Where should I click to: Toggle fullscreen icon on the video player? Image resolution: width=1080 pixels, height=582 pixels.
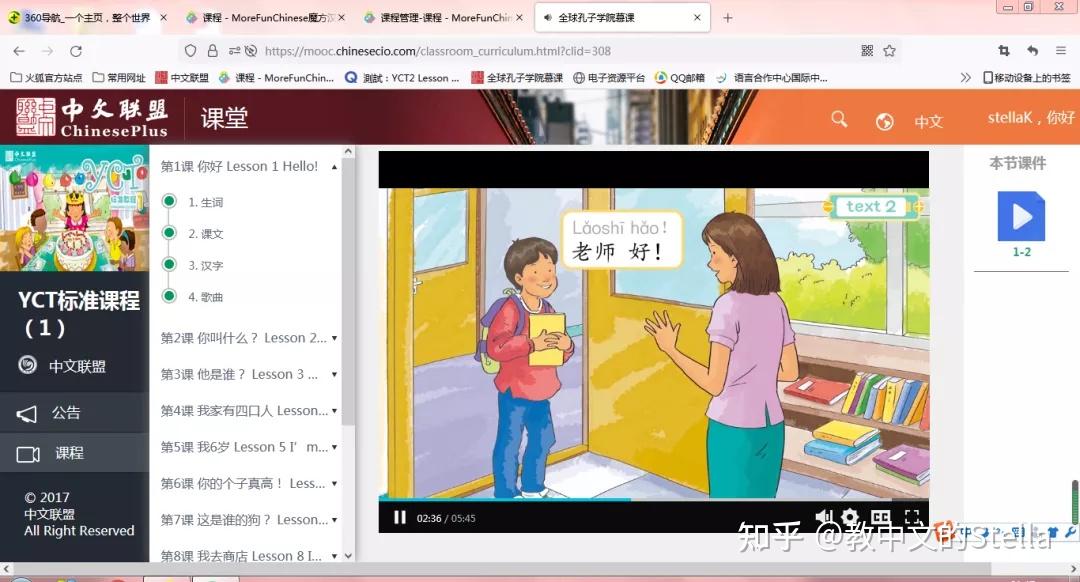coord(912,518)
